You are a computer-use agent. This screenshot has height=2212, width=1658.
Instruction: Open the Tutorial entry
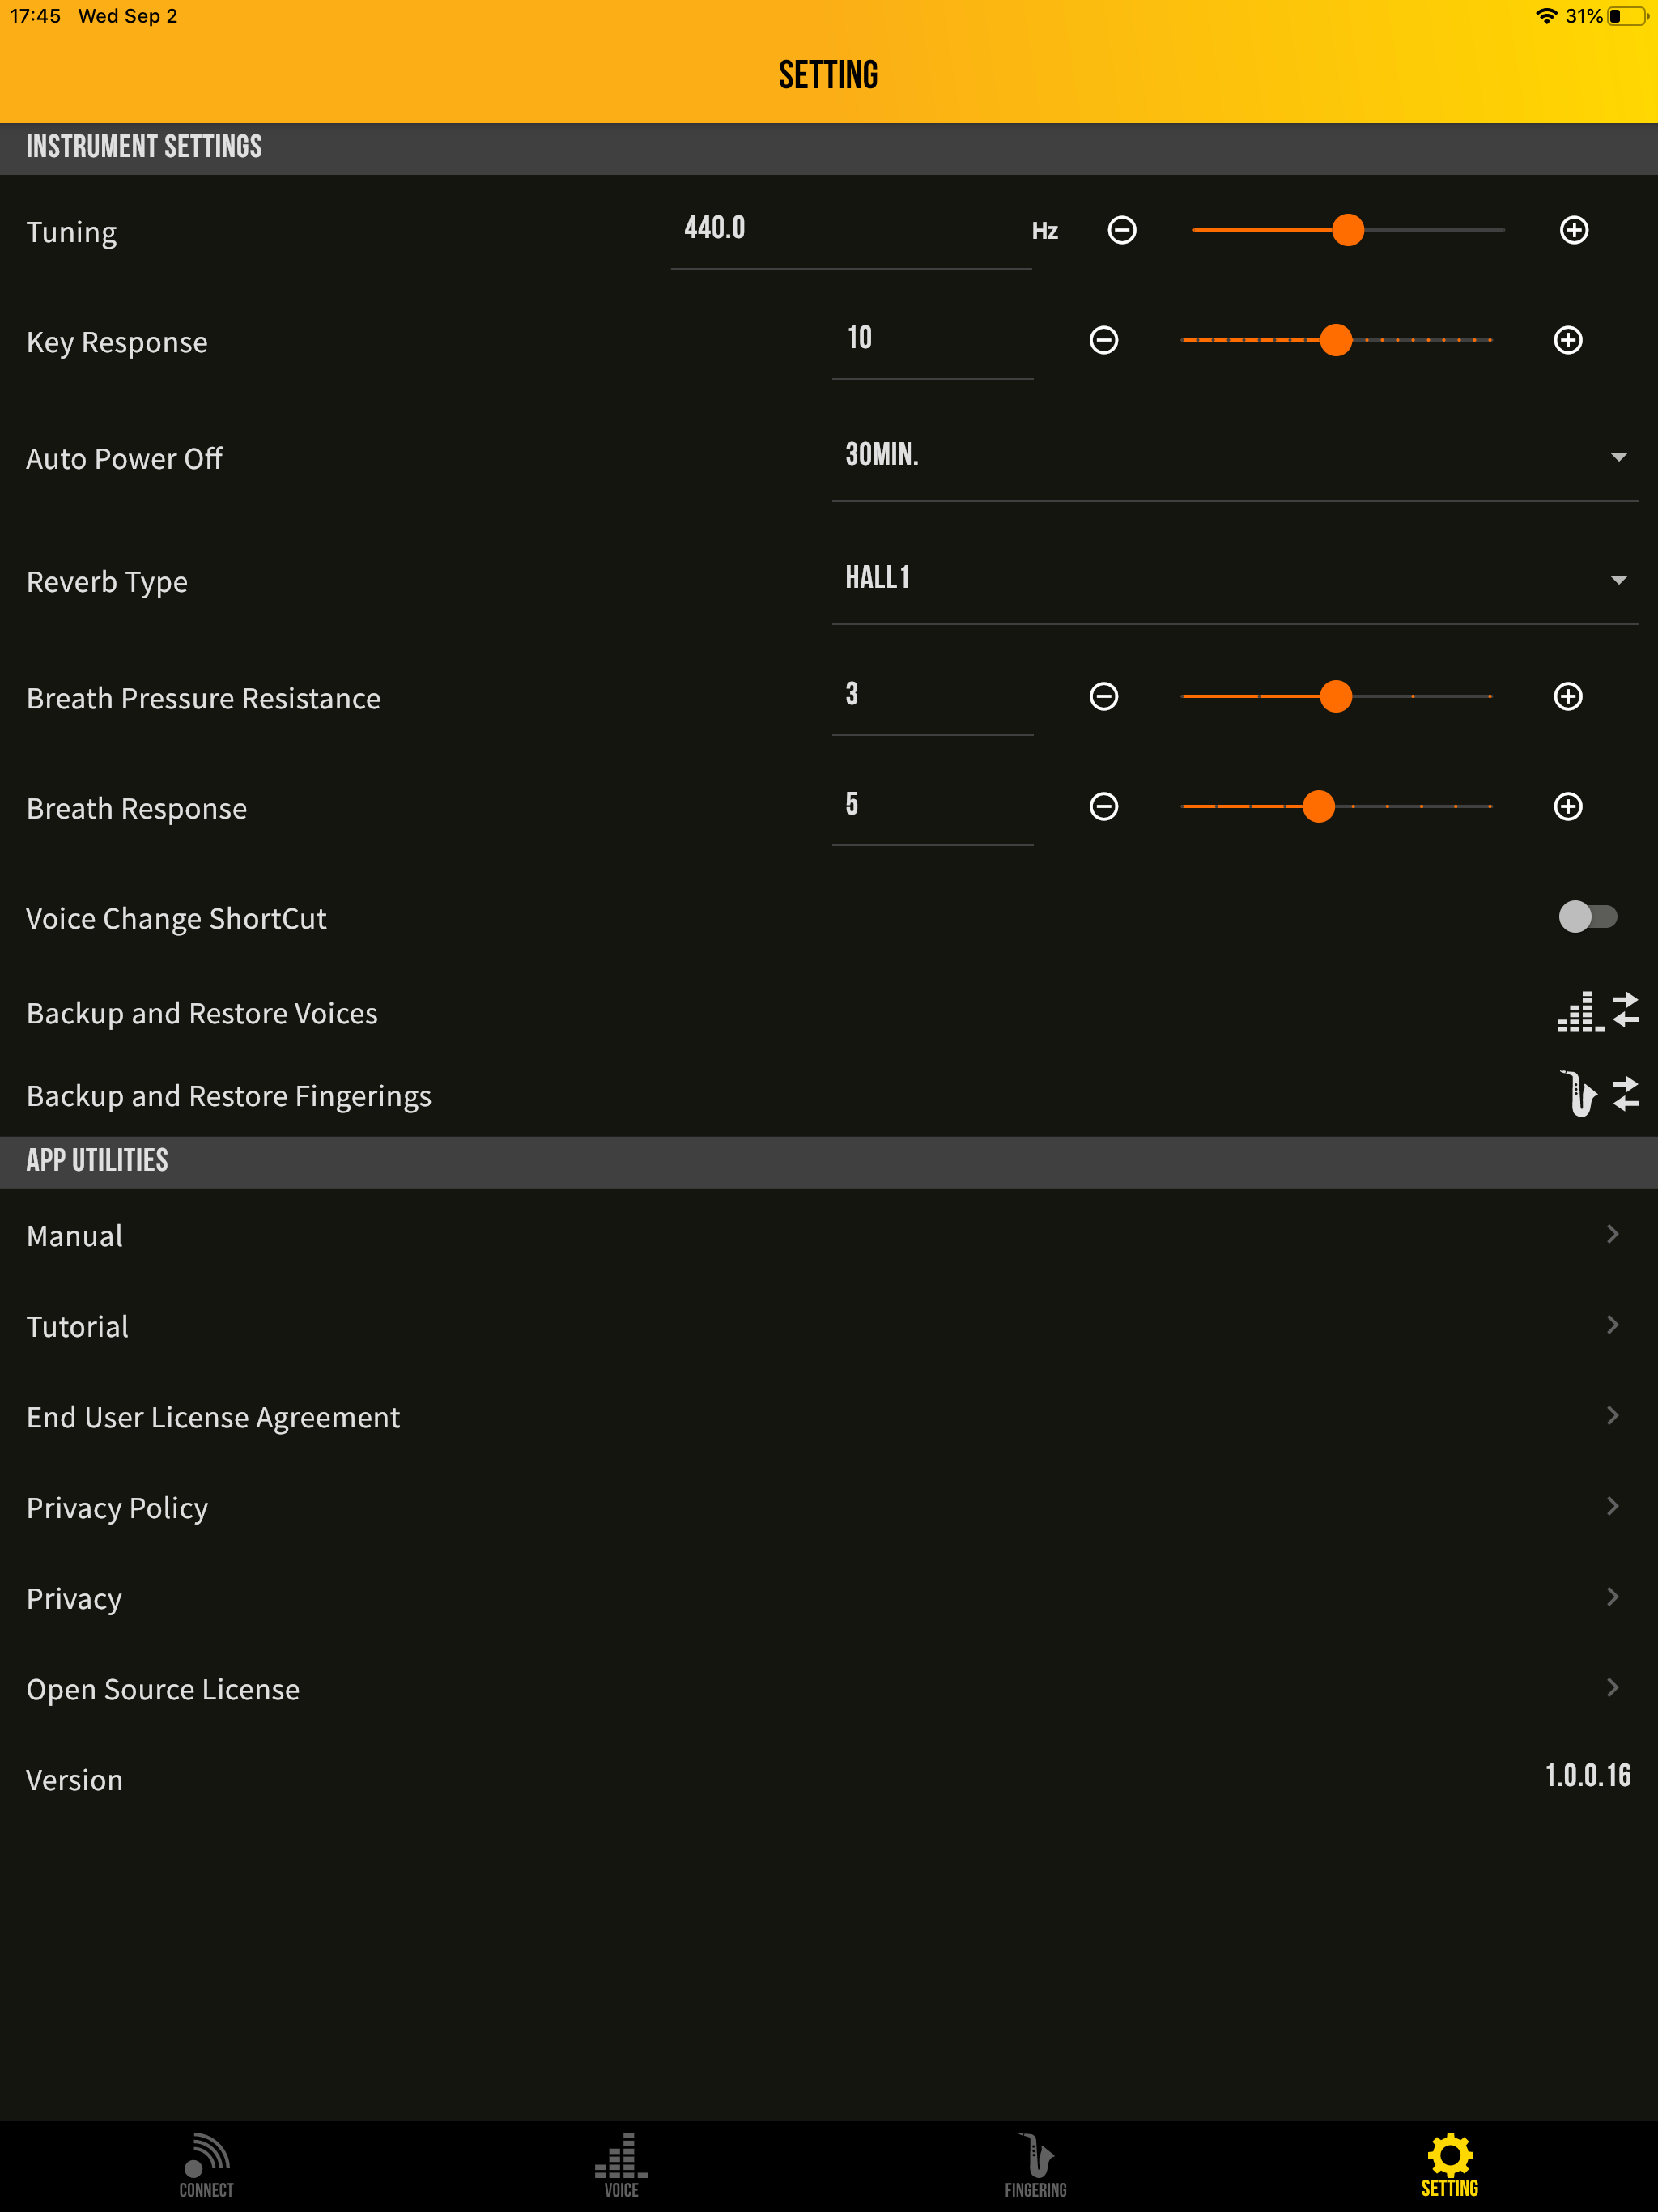coord(78,1326)
